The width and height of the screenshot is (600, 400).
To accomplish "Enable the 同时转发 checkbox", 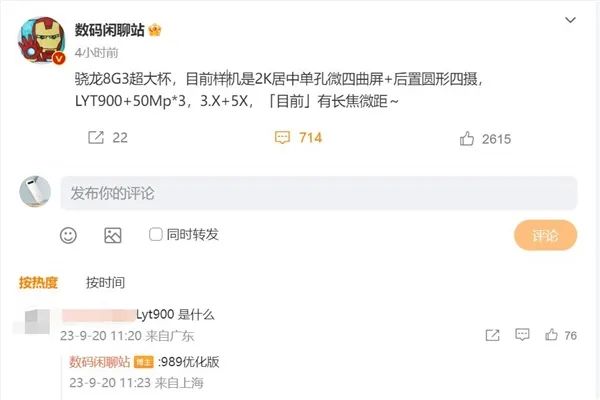I will pos(155,234).
